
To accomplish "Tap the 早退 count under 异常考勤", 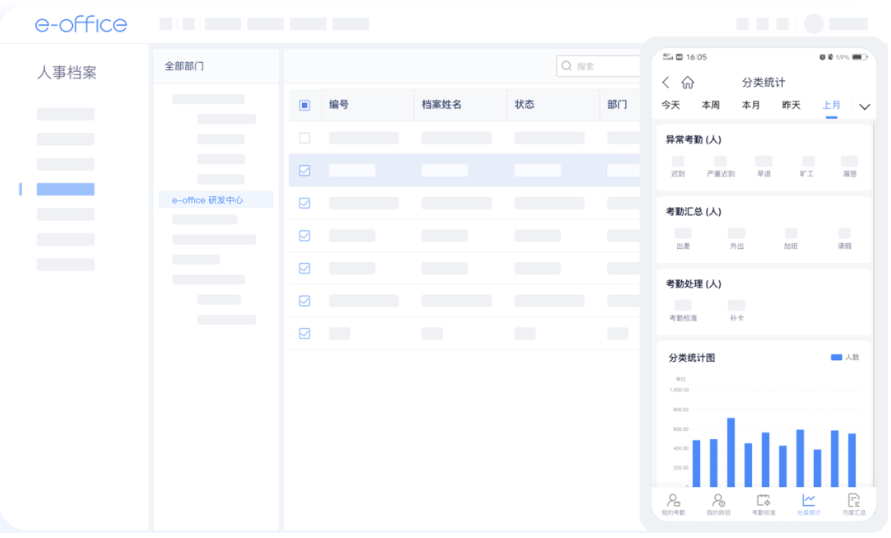I will click(763, 161).
